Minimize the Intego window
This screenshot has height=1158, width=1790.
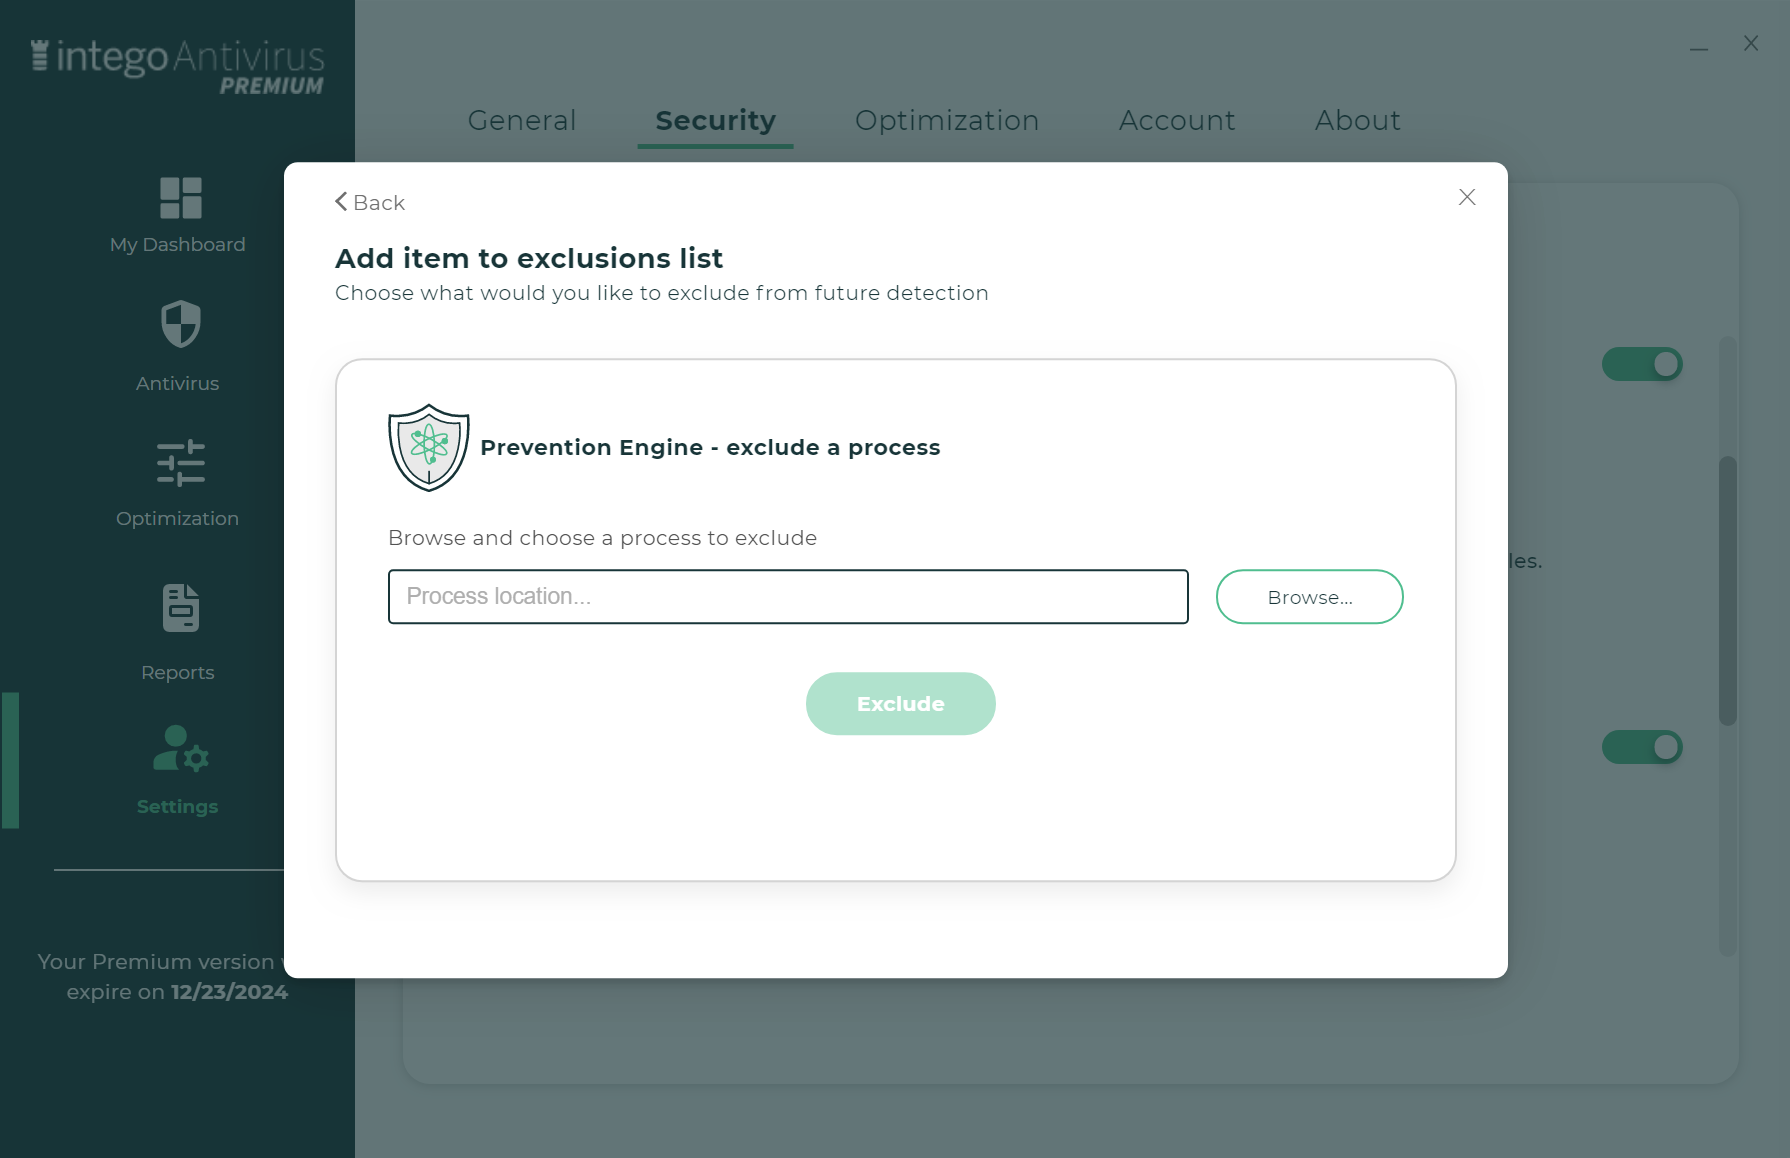[x=1699, y=47]
